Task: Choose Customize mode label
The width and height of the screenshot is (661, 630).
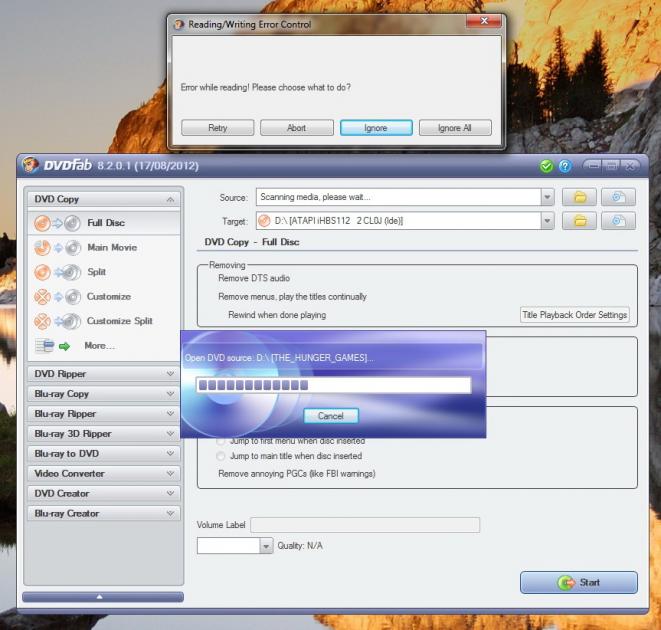Action: coord(109,296)
